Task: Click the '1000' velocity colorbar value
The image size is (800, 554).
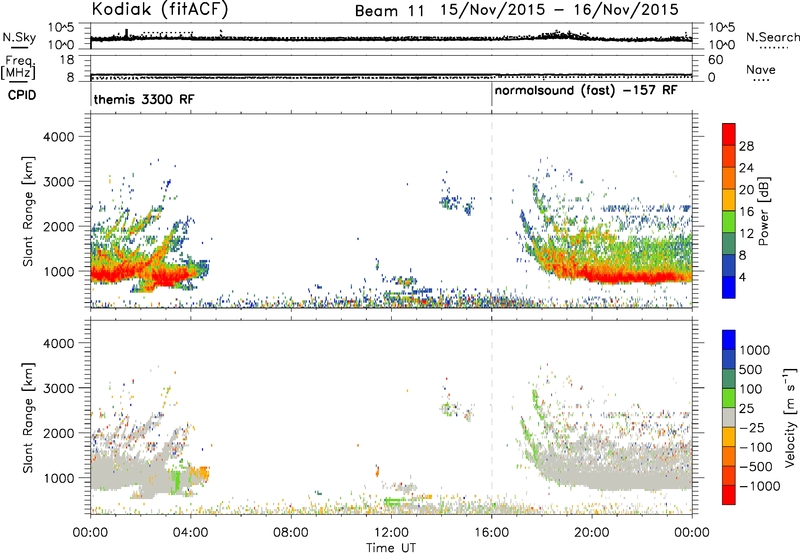Action: click(x=755, y=350)
